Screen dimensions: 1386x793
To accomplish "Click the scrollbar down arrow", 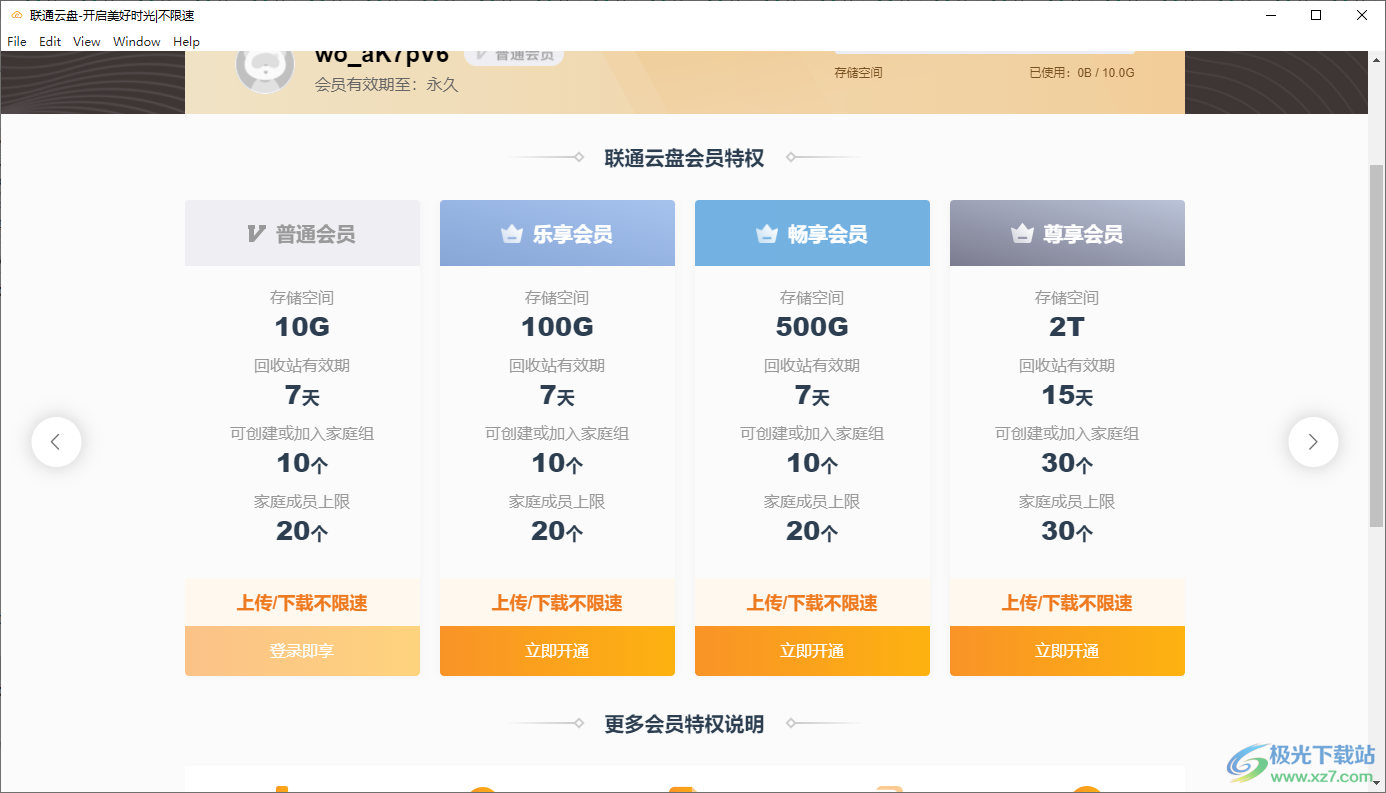I will (1376, 783).
